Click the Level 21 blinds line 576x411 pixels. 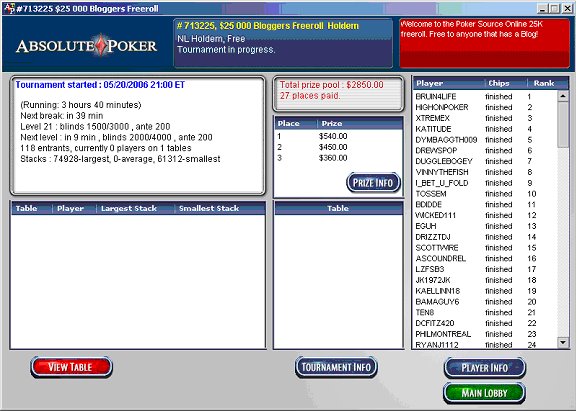(95, 127)
